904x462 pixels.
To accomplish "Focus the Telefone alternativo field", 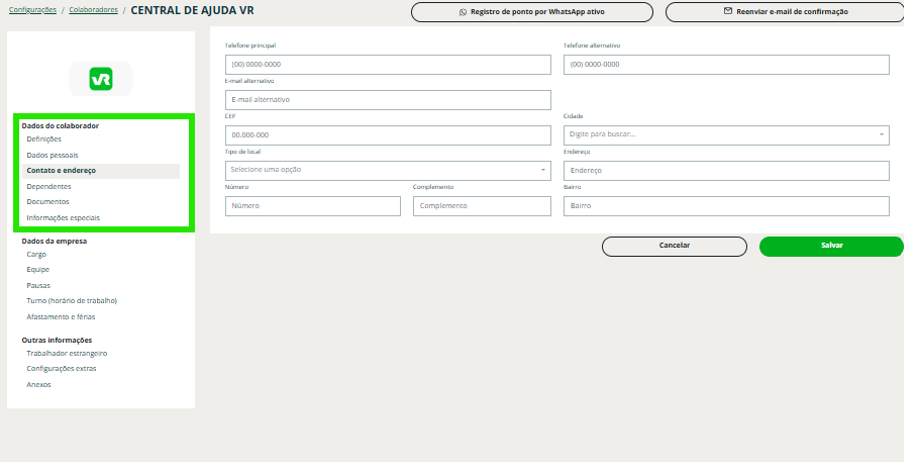I will click(x=726, y=65).
